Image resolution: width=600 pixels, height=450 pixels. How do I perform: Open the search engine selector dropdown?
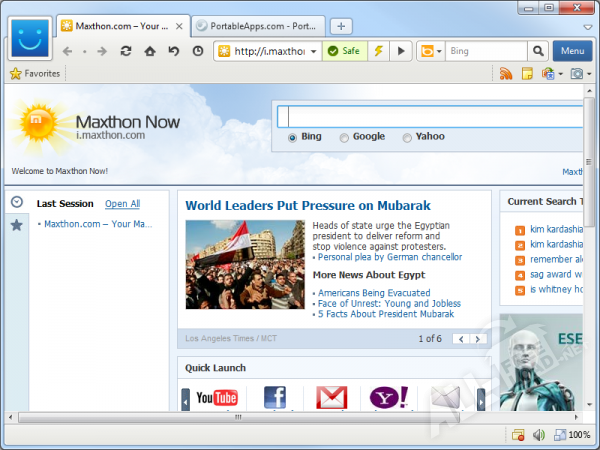point(432,51)
